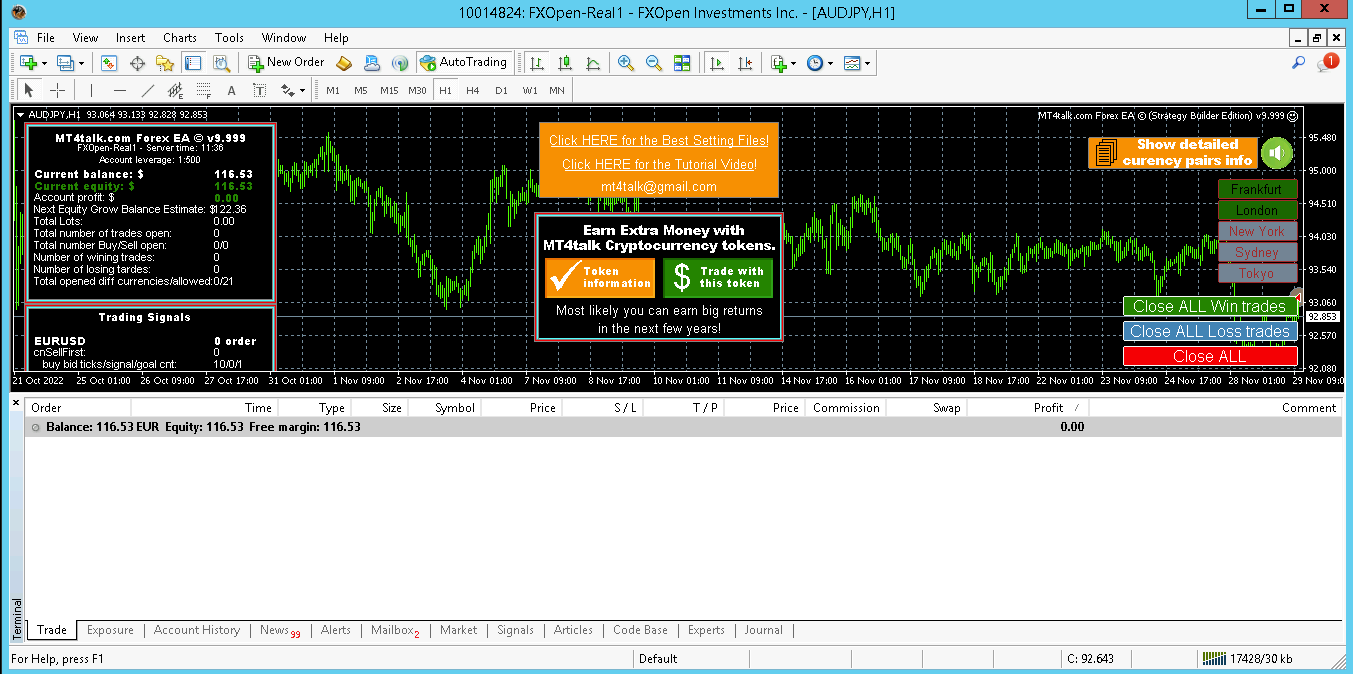Click the New Chart toolbar icon
Image resolution: width=1353 pixels, height=674 pixels.
pos(27,62)
